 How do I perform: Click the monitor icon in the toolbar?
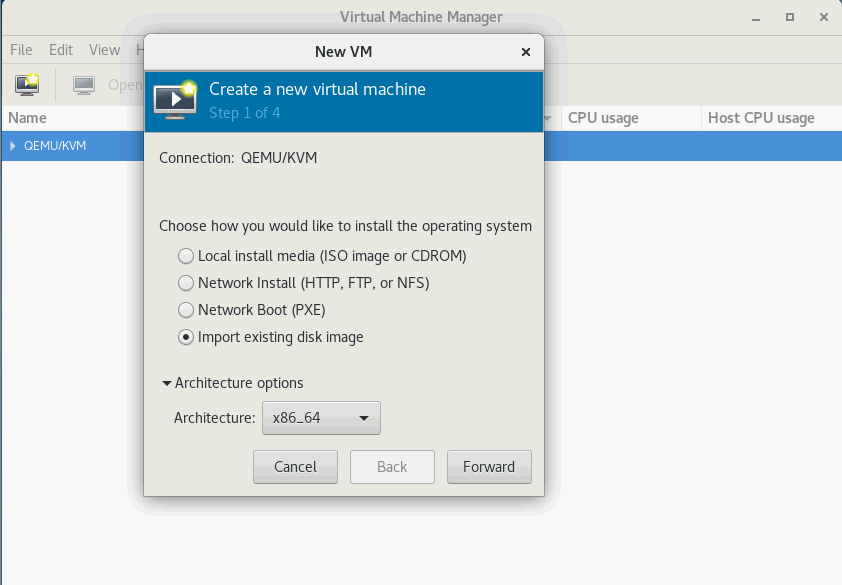coord(84,85)
